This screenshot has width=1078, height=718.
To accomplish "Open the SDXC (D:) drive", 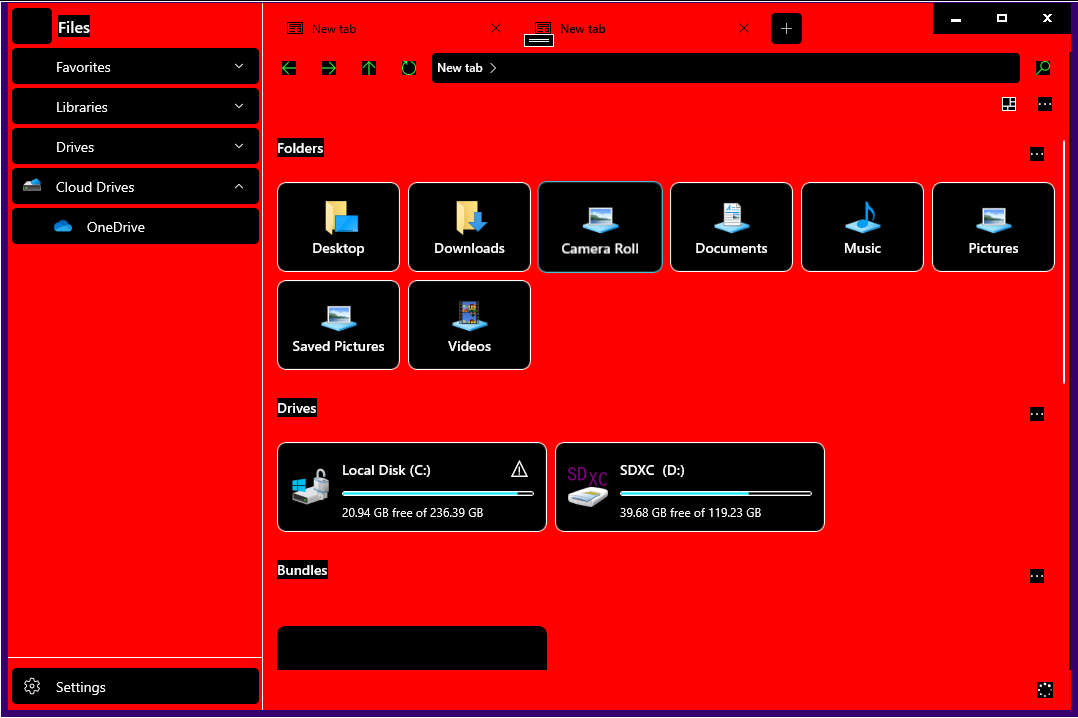I will click(690, 487).
